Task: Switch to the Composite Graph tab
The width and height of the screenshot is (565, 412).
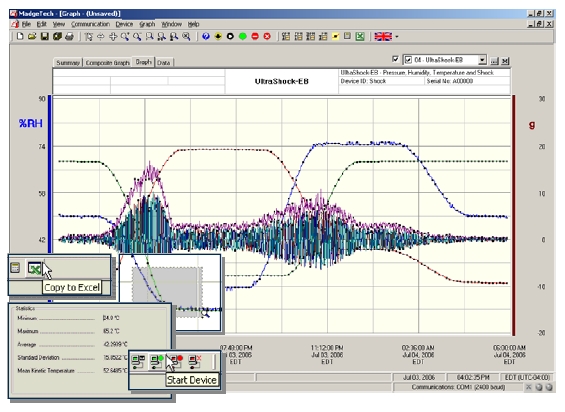Action: coord(107,63)
